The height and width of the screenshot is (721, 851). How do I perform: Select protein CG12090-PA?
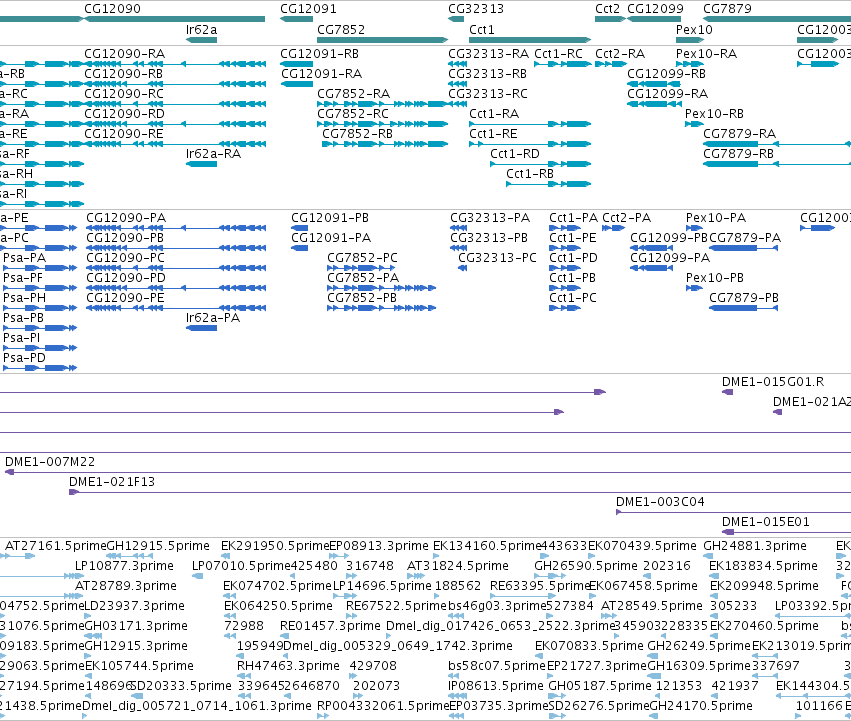click(176, 228)
